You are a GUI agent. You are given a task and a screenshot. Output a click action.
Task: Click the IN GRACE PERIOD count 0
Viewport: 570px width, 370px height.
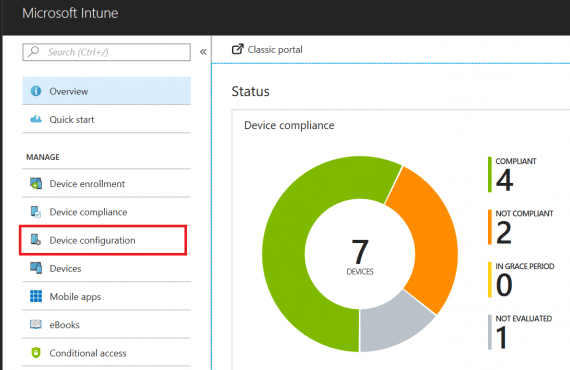tap(504, 285)
